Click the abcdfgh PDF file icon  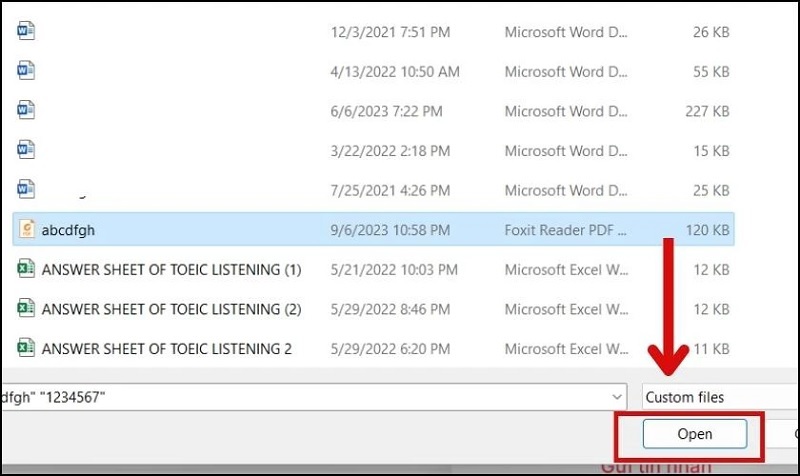point(27,229)
